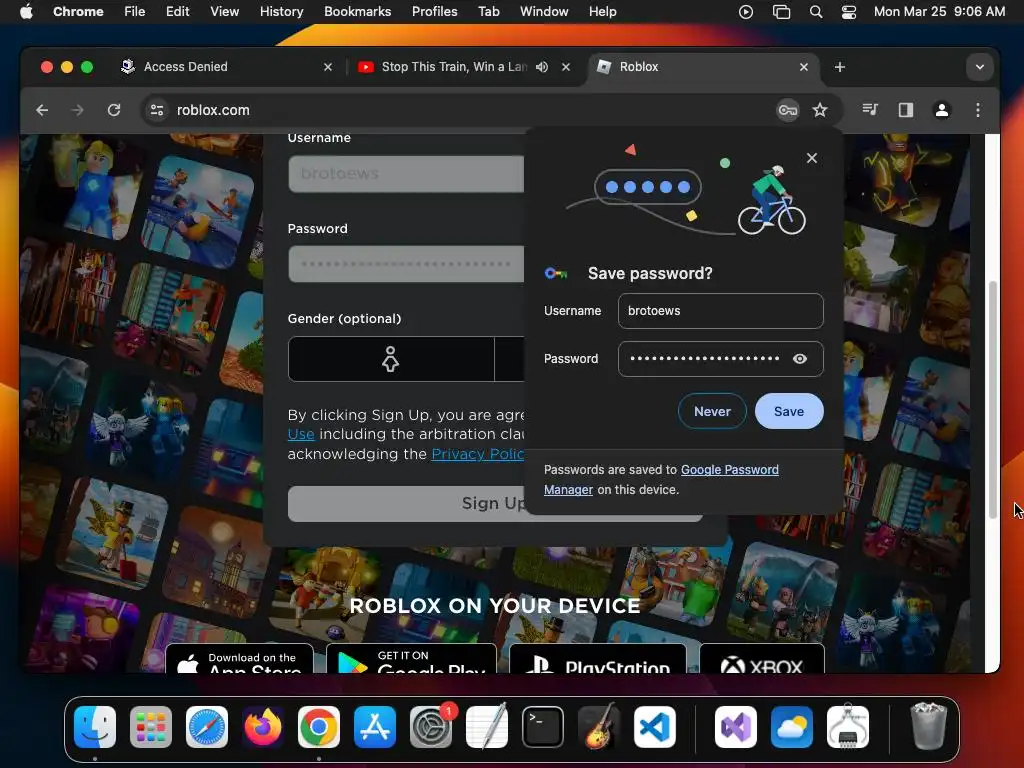Focus the Roblox signup Username field
The image size is (1024, 768).
(406, 174)
